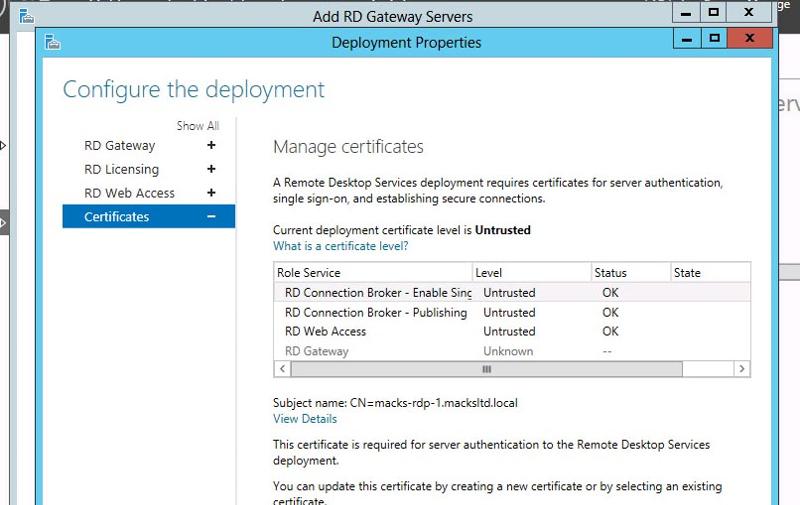Screen dimensions: 800x505
Task: Select the greyed RD Gateway certificate row
Action: 512,351
